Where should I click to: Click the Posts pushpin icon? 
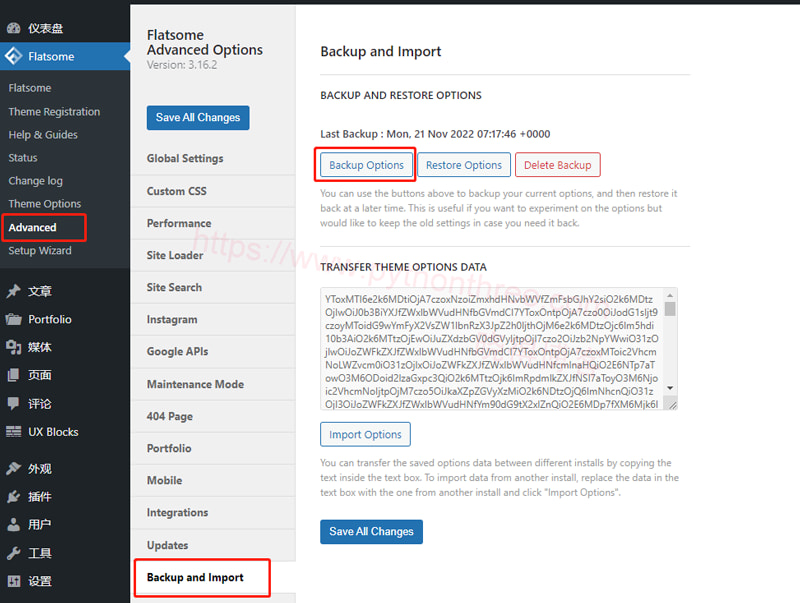click(14, 291)
